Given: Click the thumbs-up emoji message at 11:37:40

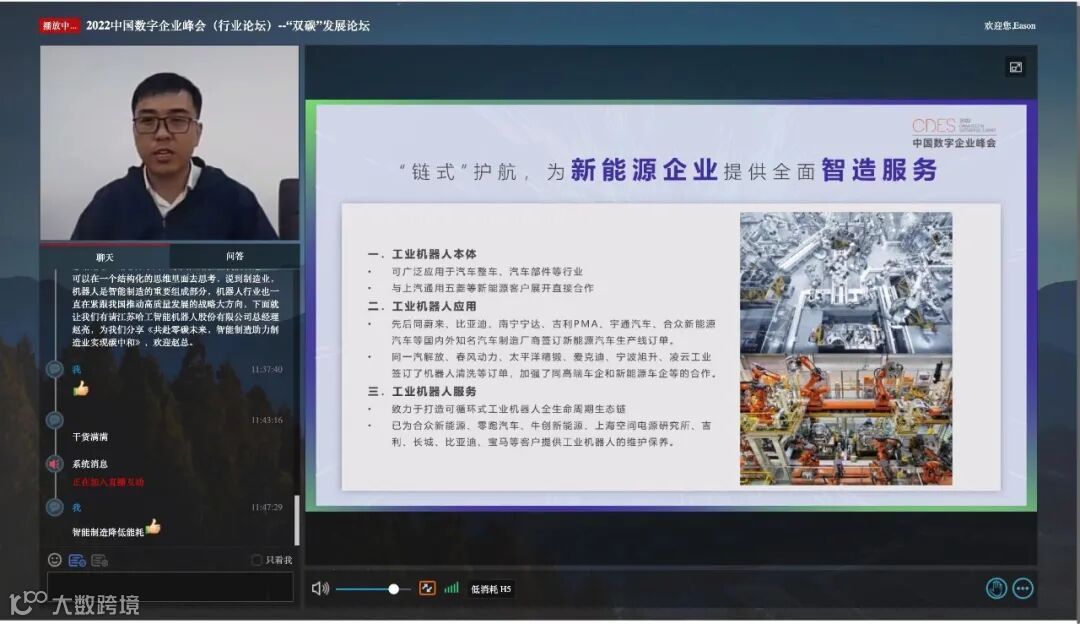Looking at the screenshot, I should click(81, 389).
